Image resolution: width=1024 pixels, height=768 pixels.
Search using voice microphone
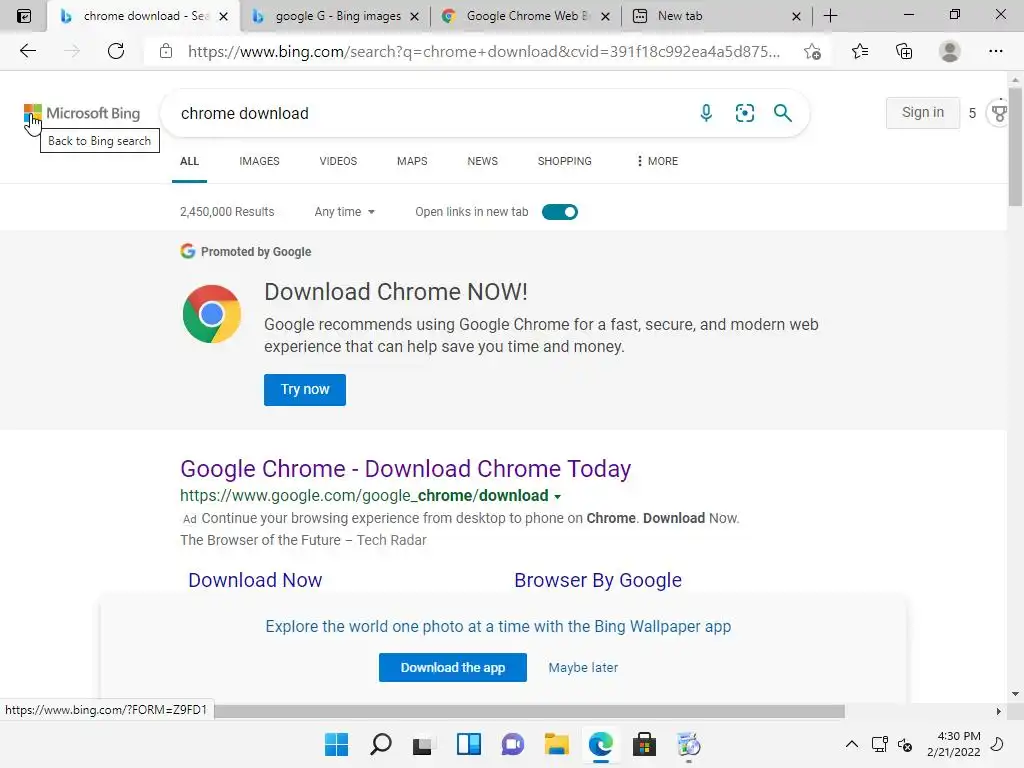click(706, 113)
